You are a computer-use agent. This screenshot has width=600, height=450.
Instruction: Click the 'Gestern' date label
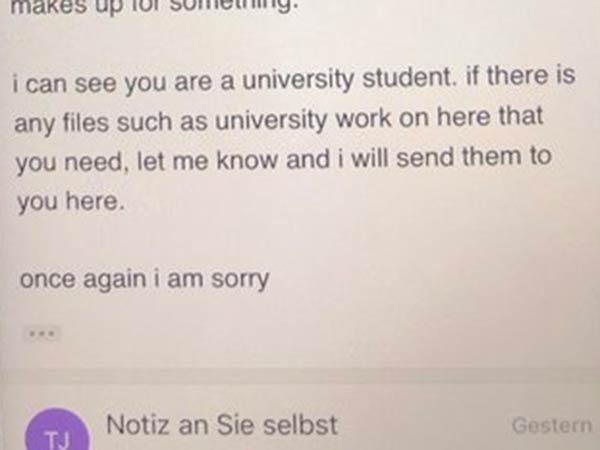coord(551,426)
